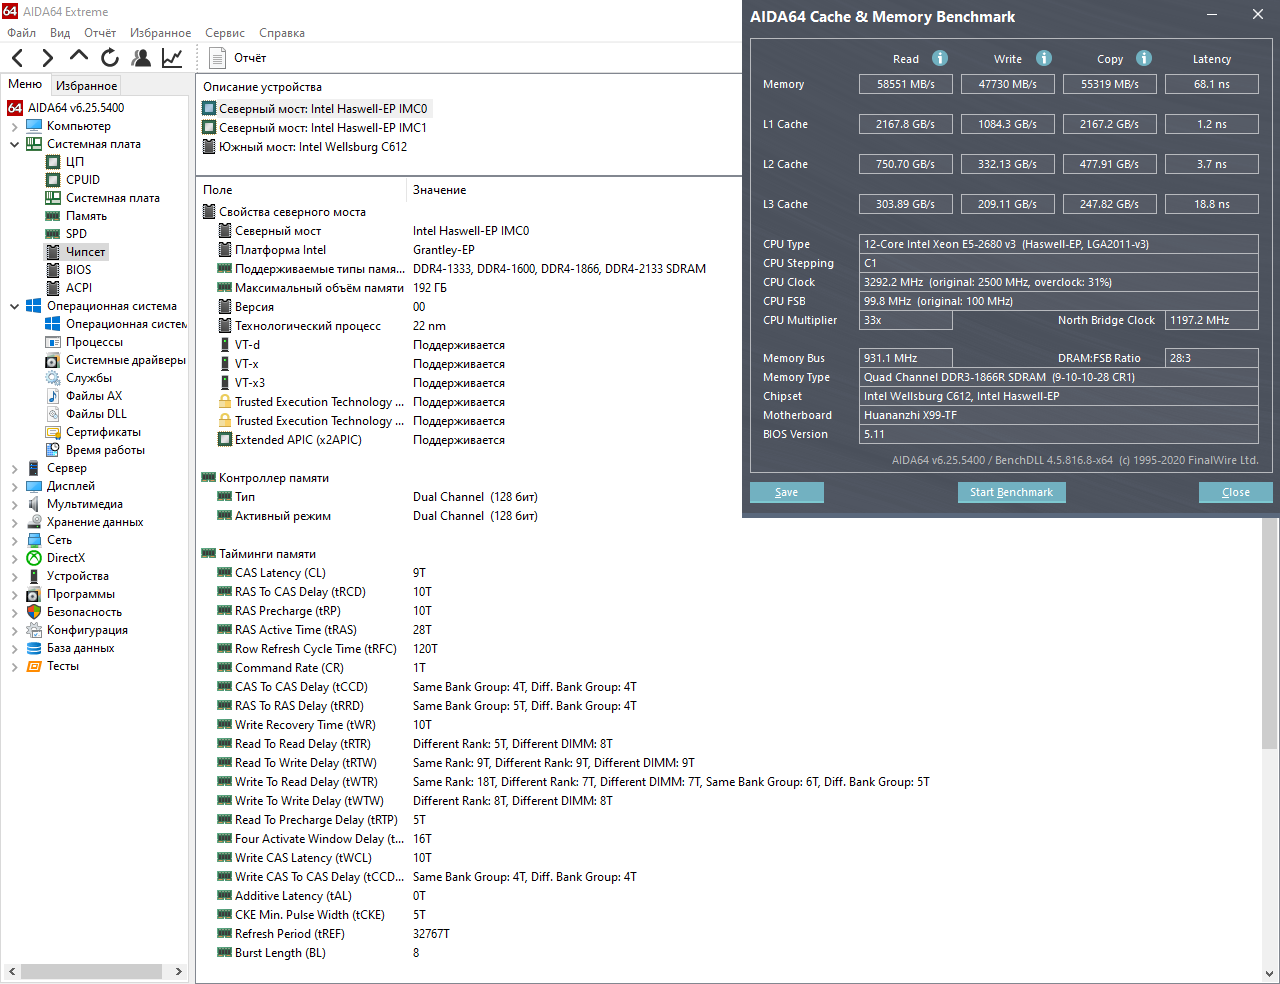Expand the Мультимедиа tree node
The image size is (1280, 984).
[x=14, y=504]
